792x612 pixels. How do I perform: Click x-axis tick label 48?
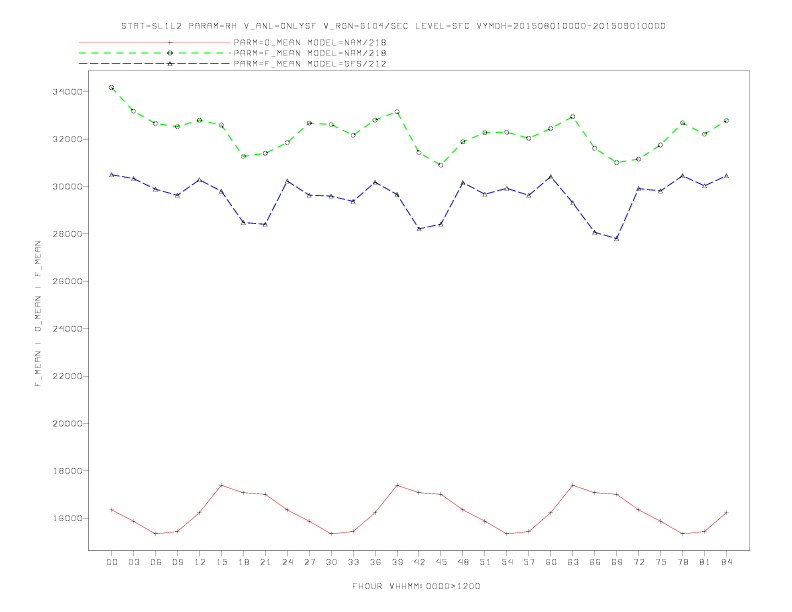[x=463, y=562]
